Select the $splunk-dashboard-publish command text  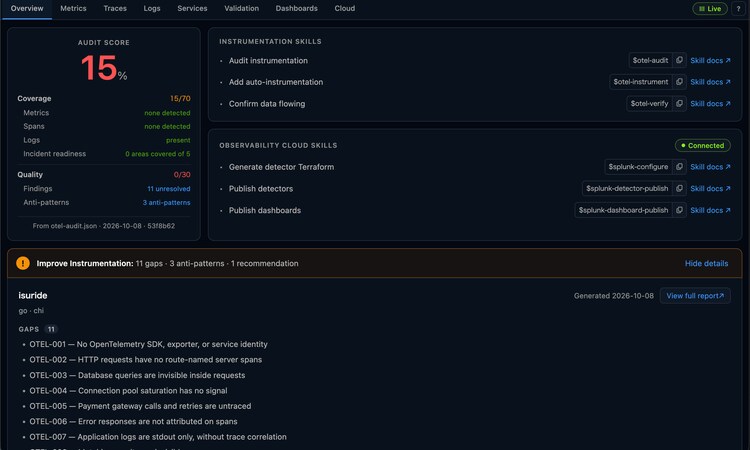pos(623,210)
